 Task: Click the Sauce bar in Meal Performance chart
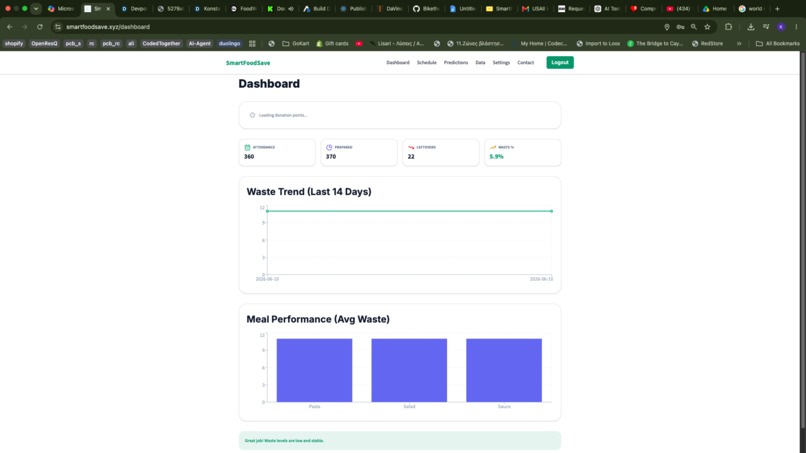pyautogui.click(x=504, y=370)
